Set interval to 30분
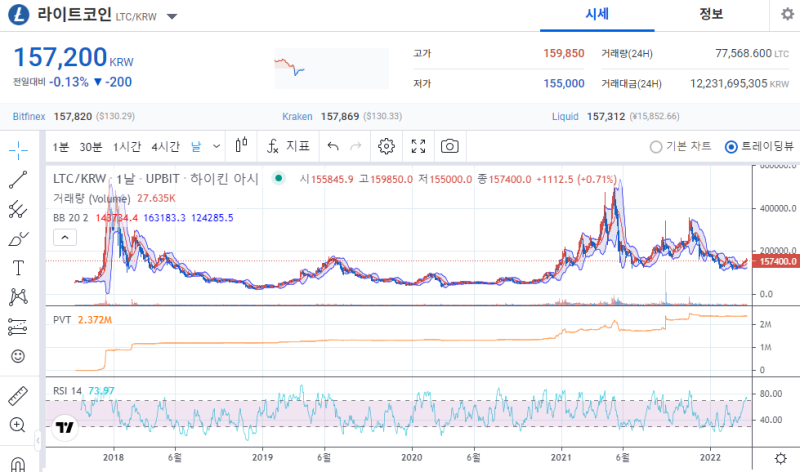Image resolution: width=800 pixels, height=472 pixels. coord(91,147)
